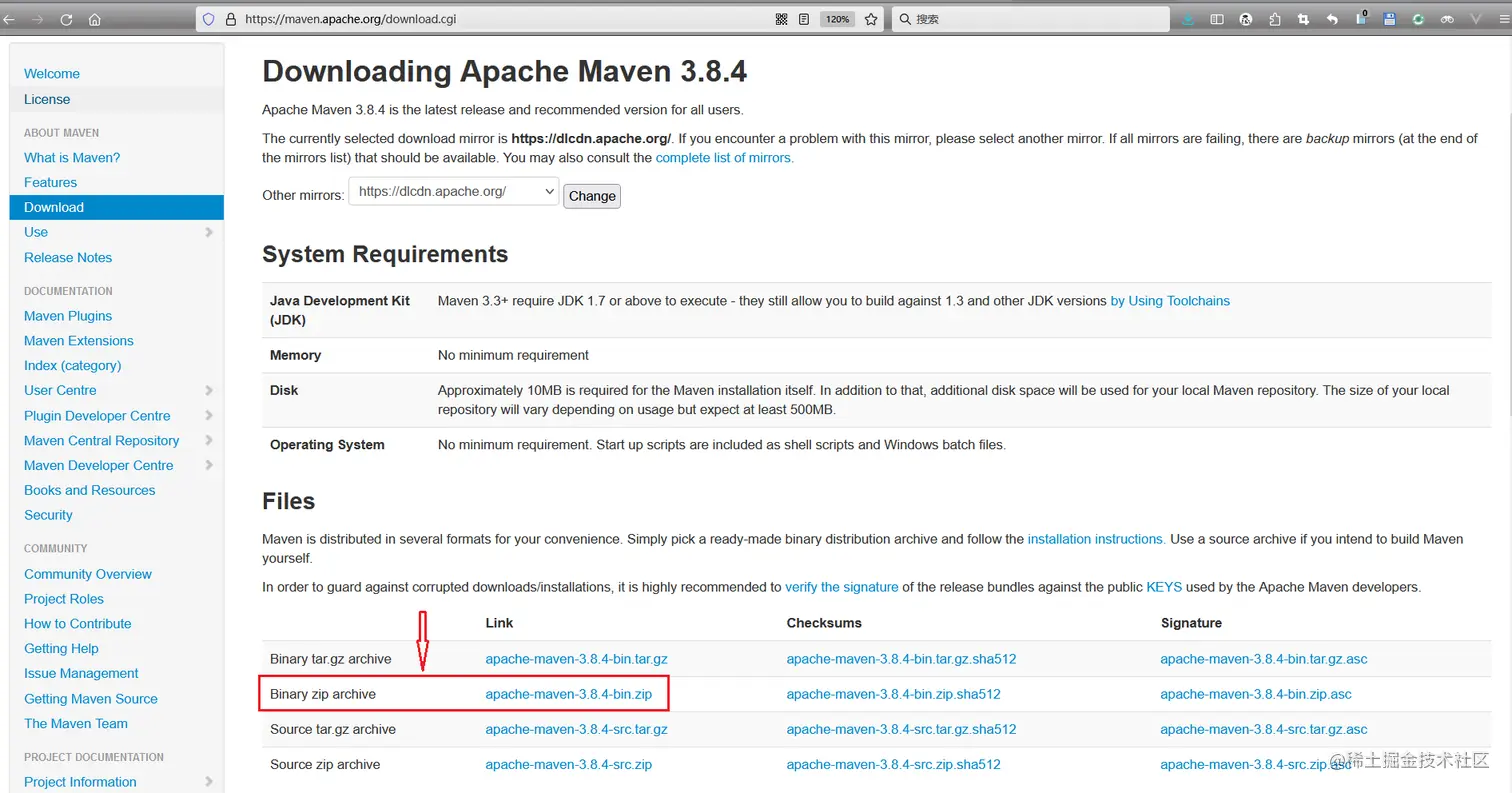Expand the Project Information arrow
This screenshot has width=1512, height=793.
click(x=209, y=782)
